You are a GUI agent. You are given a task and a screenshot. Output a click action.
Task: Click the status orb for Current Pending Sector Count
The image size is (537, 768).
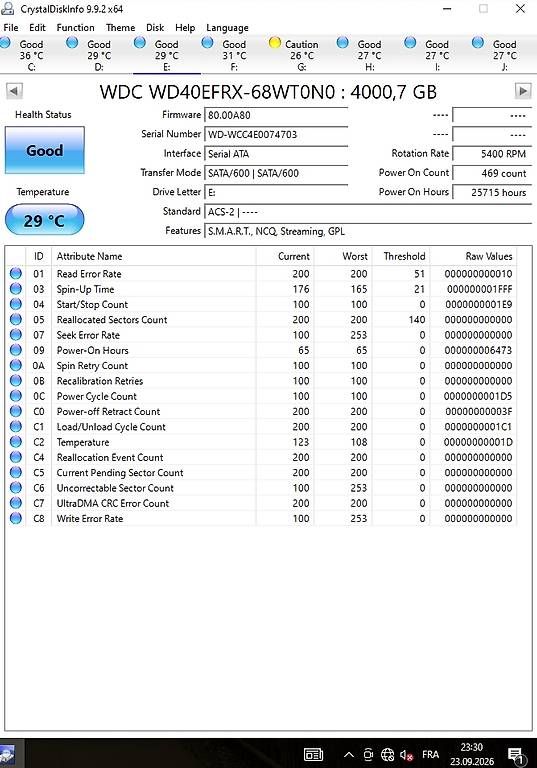16,472
